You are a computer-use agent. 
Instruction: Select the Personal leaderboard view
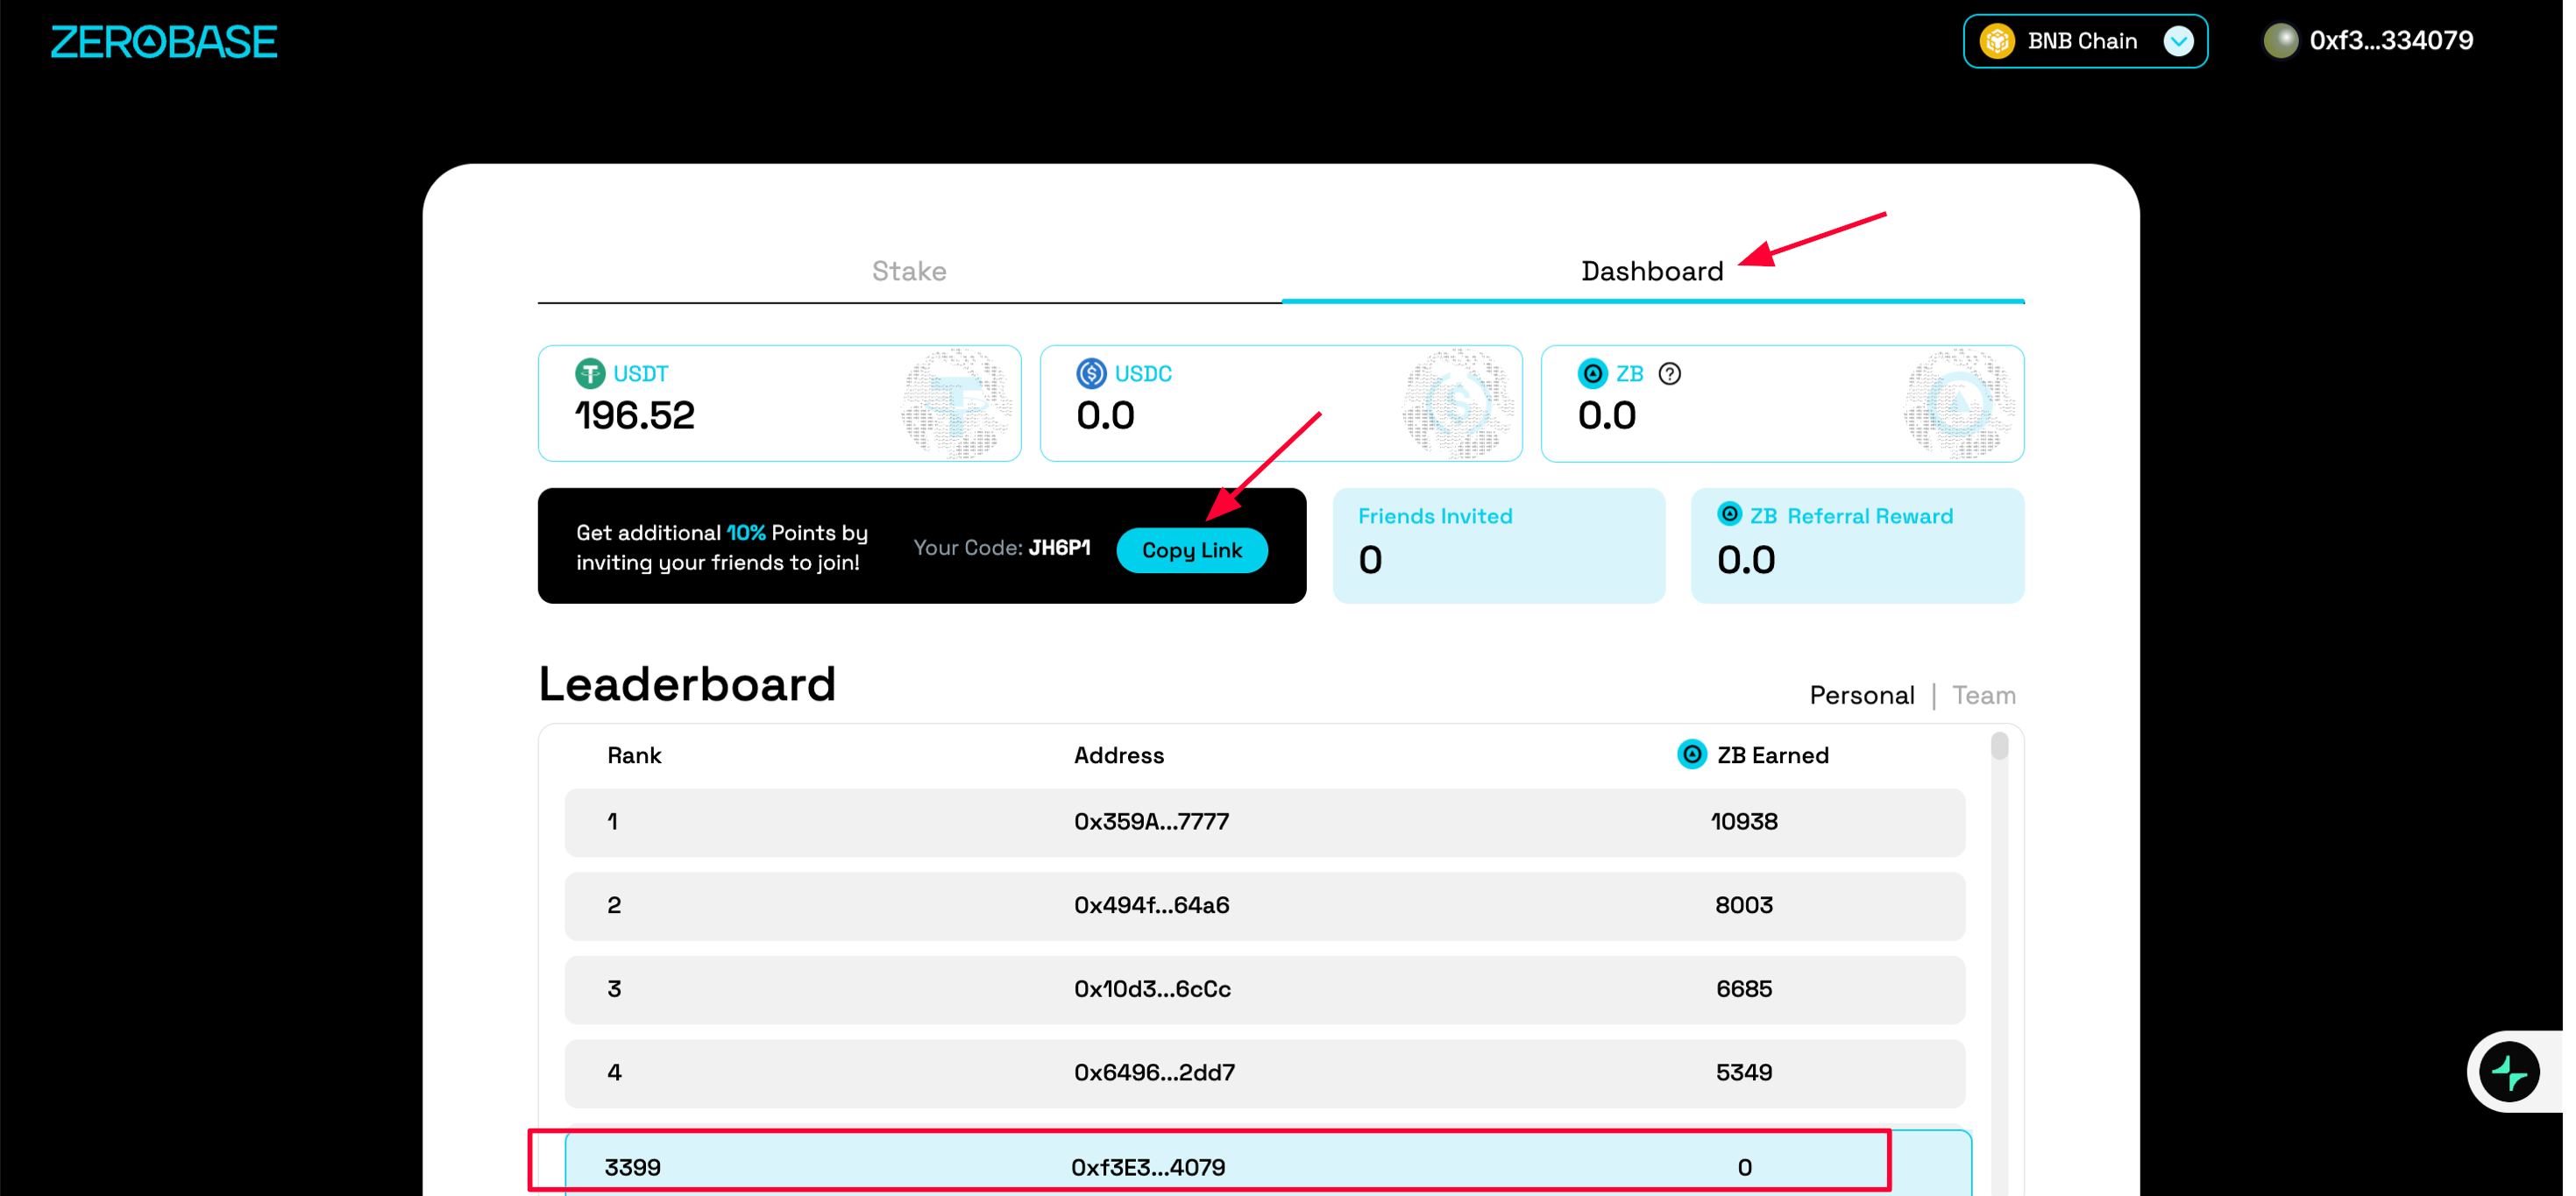click(x=1861, y=695)
